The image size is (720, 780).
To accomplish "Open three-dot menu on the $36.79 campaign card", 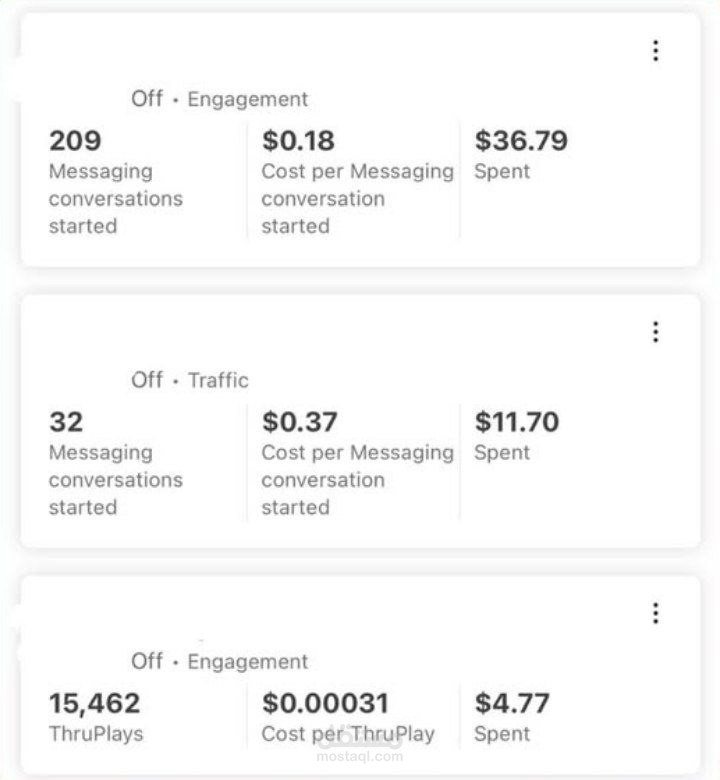I will (x=655, y=51).
